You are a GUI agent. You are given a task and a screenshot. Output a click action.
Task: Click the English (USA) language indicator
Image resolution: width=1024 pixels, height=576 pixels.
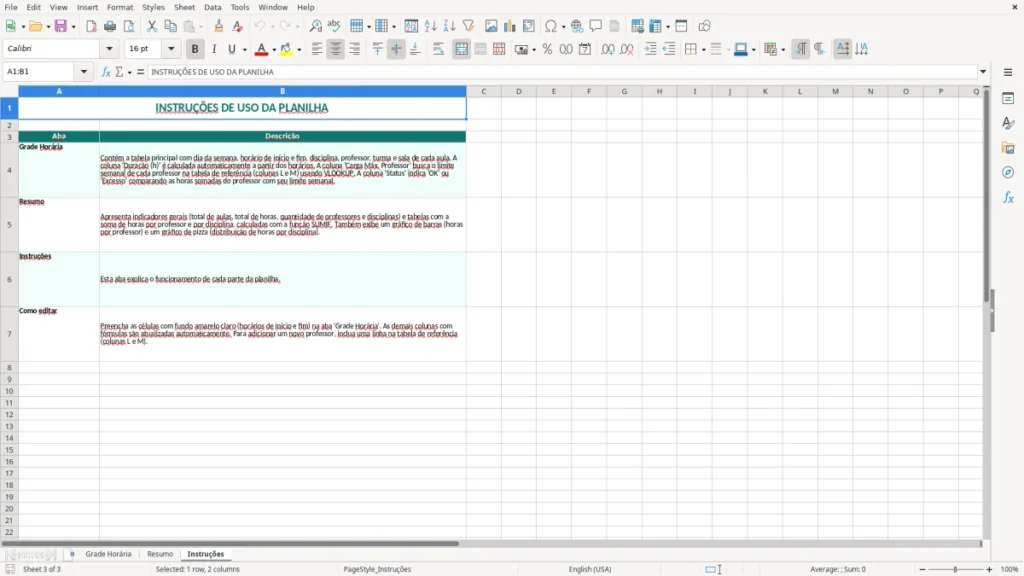(x=590, y=569)
